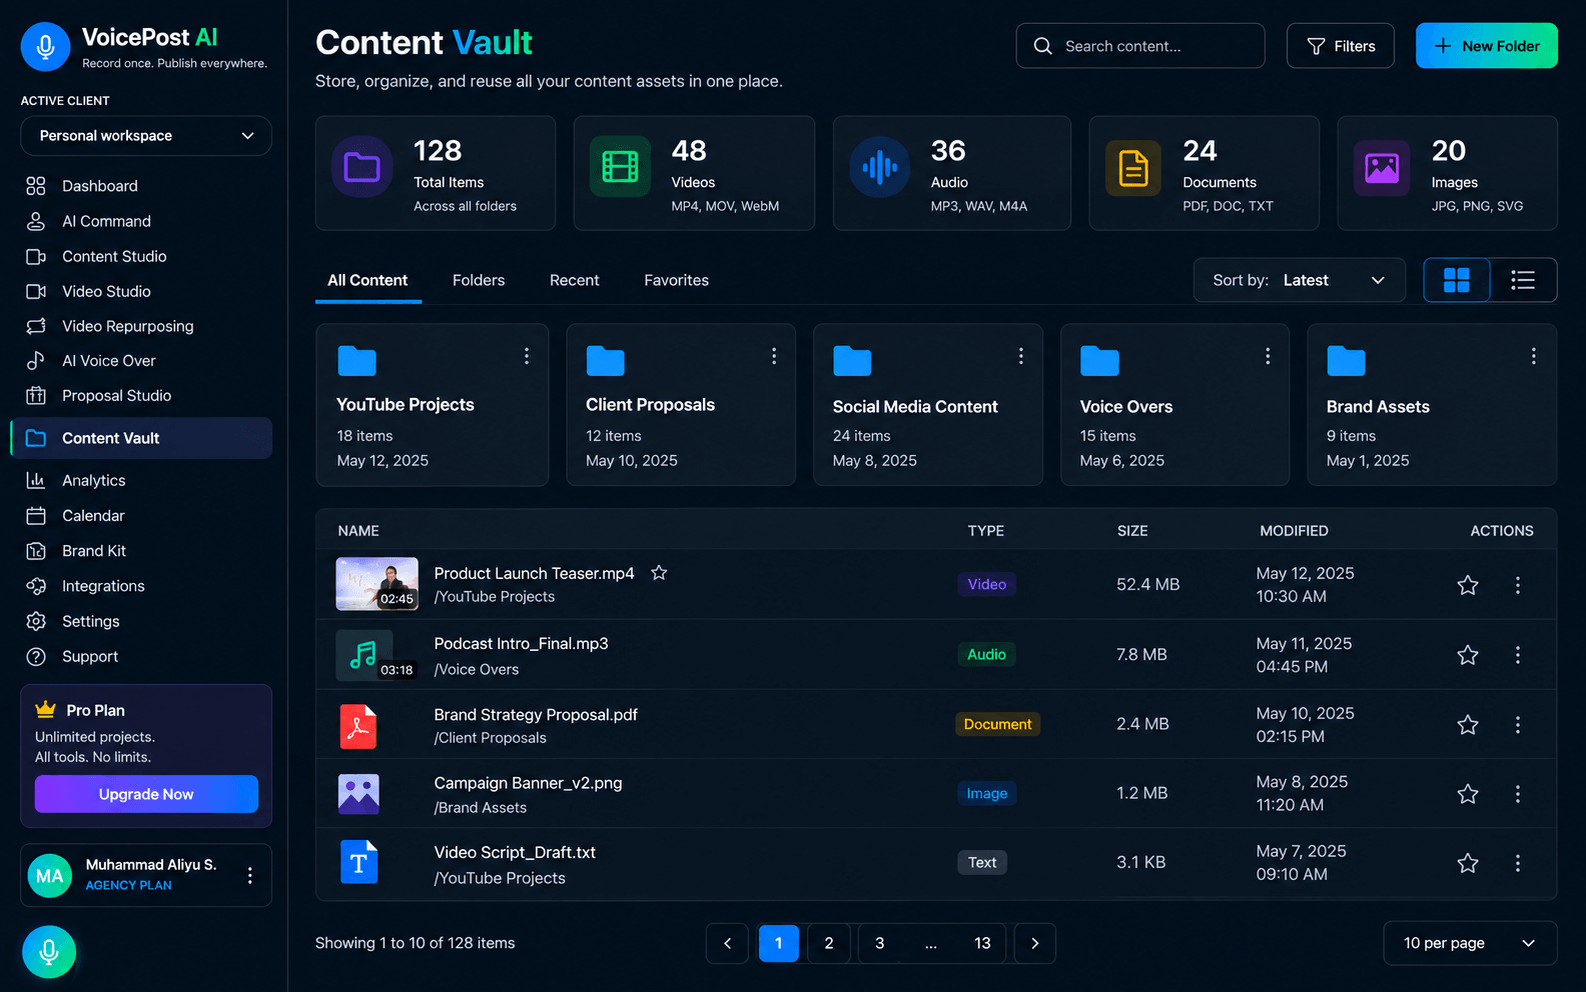Click the Videos film-strip stat icon
The height and width of the screenshot is (992, 1586).
coord(620,167)
